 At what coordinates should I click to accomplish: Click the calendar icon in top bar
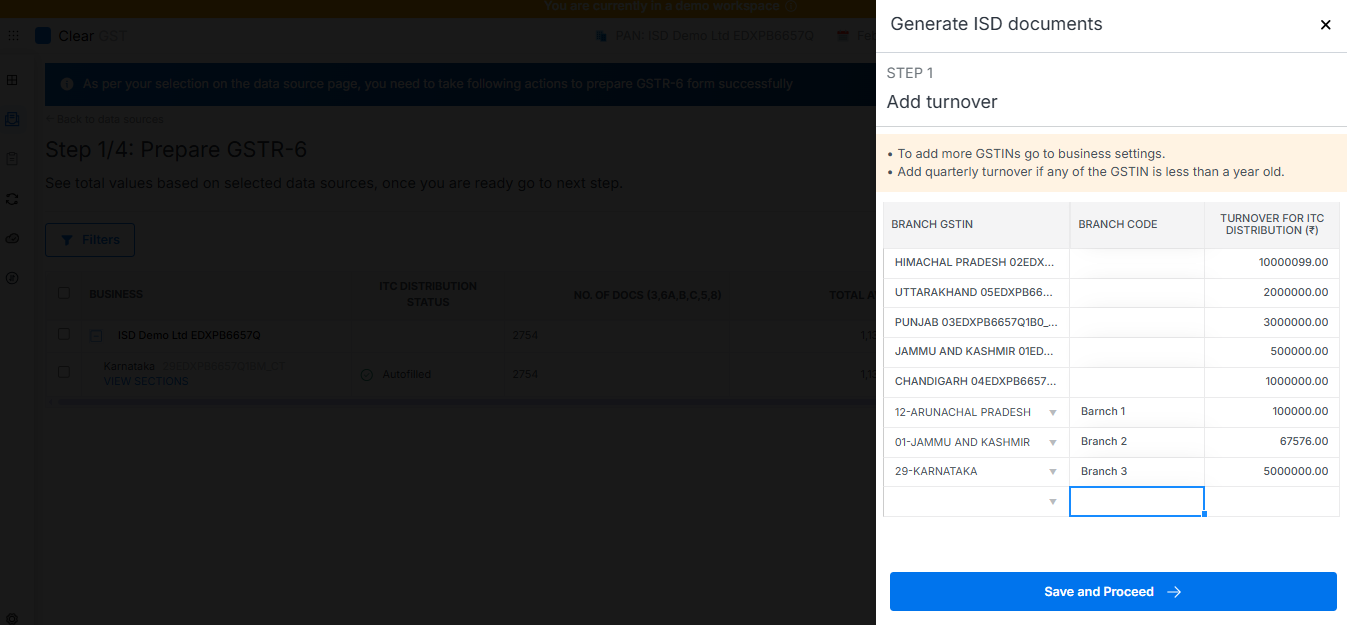843,36
